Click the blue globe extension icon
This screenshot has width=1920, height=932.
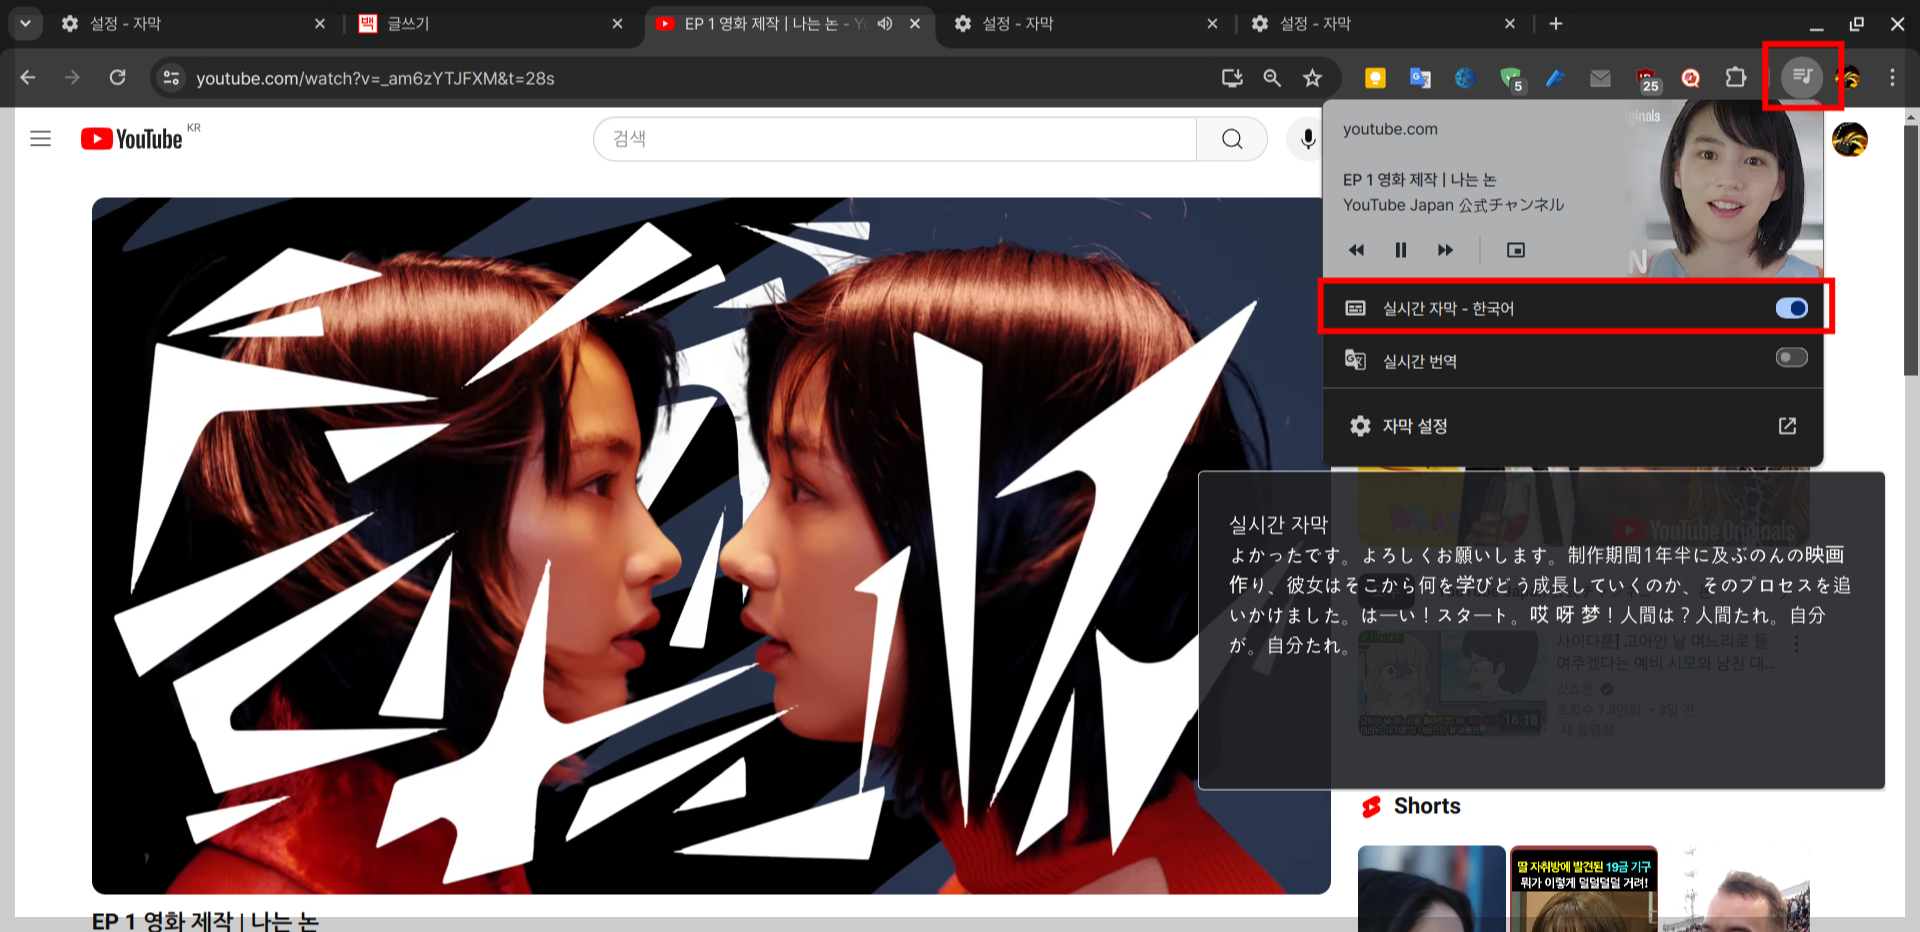click(x=1465, y=77)
